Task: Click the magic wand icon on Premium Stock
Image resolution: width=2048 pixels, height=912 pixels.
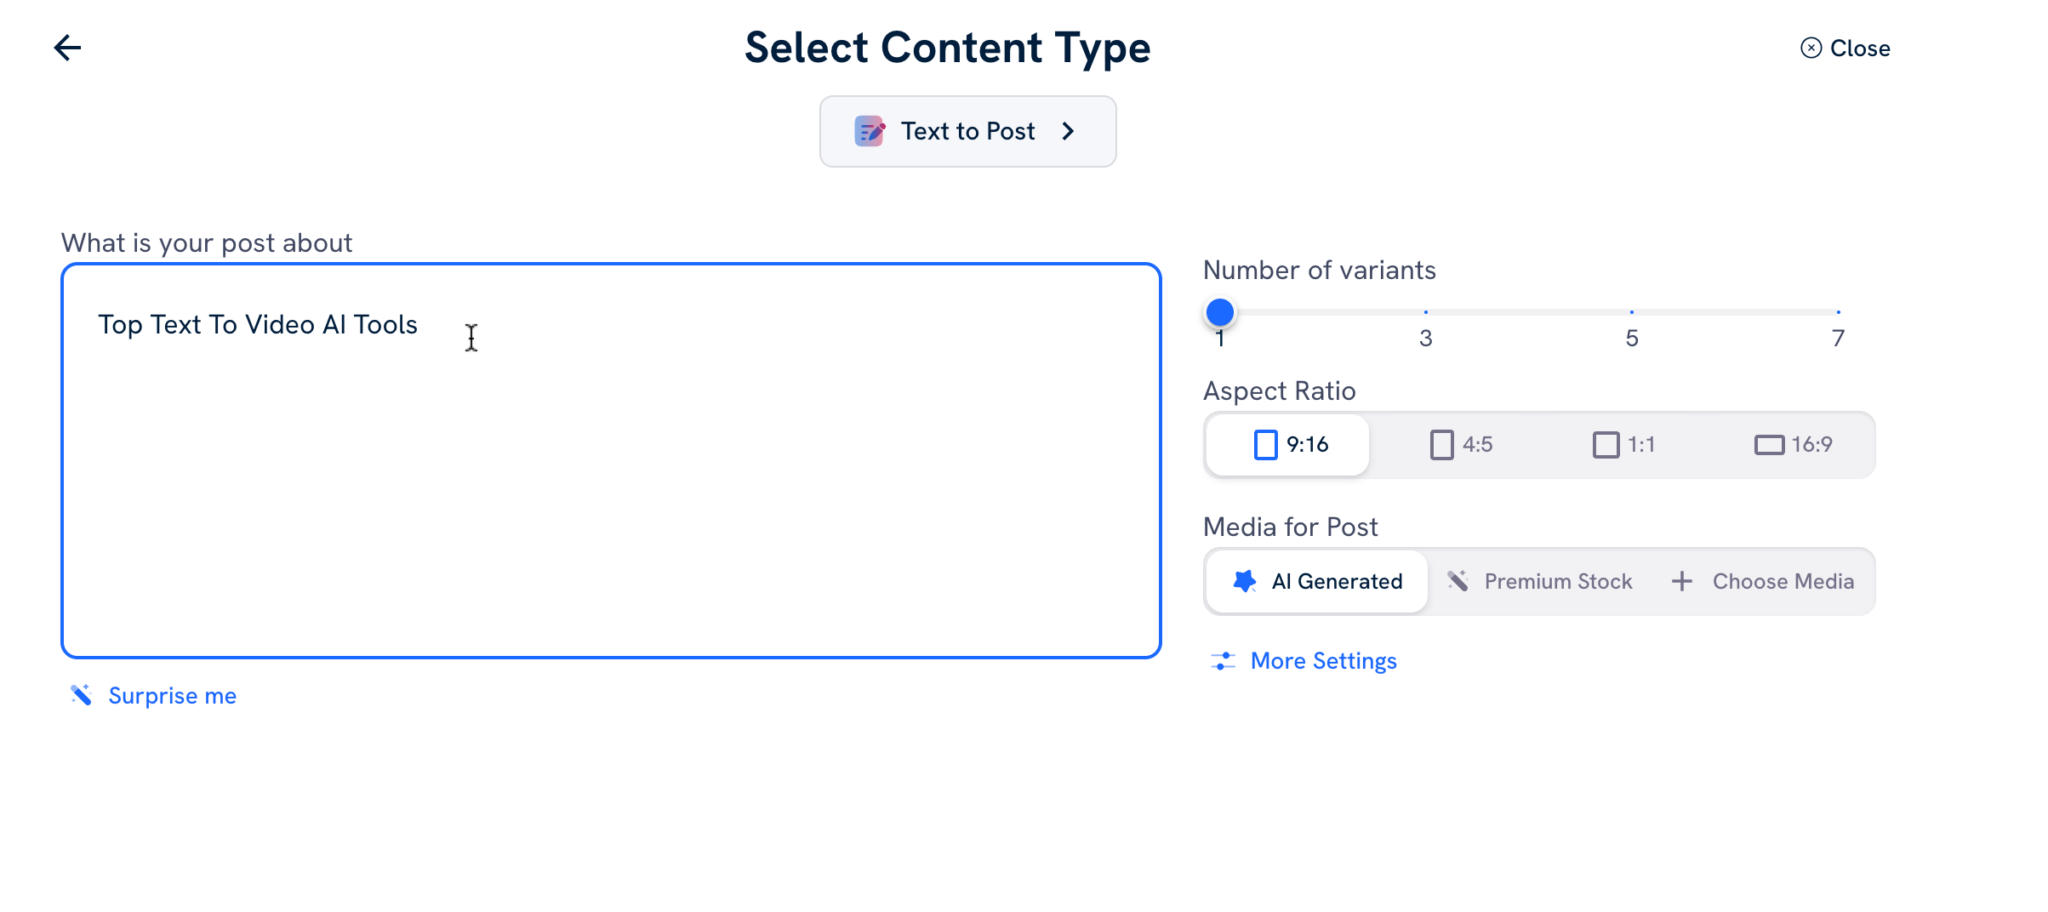Action: (1458, 580)
